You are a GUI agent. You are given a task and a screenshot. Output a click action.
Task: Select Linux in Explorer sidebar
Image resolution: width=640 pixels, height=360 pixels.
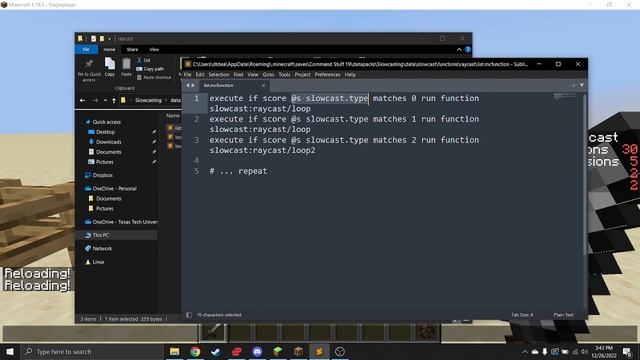click(98, 262)
